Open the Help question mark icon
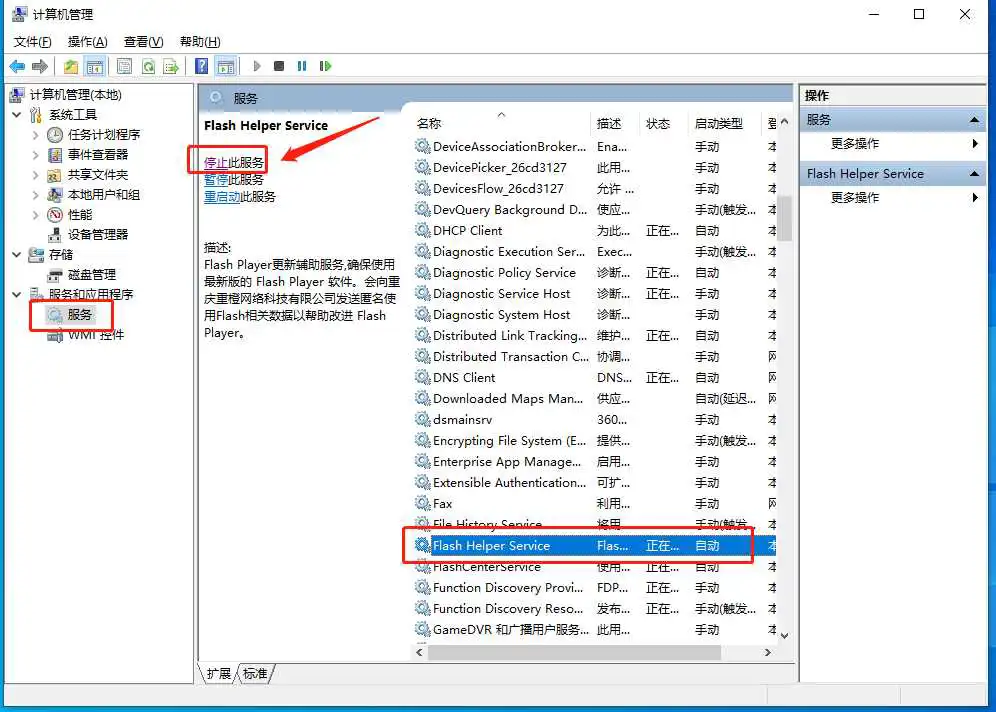Screen dimensions: 996x712 click(201, 66)
